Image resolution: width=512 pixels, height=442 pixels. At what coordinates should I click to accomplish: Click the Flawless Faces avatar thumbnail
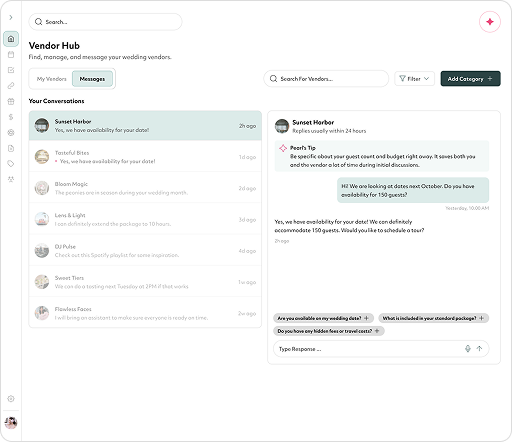coord(42,313)
